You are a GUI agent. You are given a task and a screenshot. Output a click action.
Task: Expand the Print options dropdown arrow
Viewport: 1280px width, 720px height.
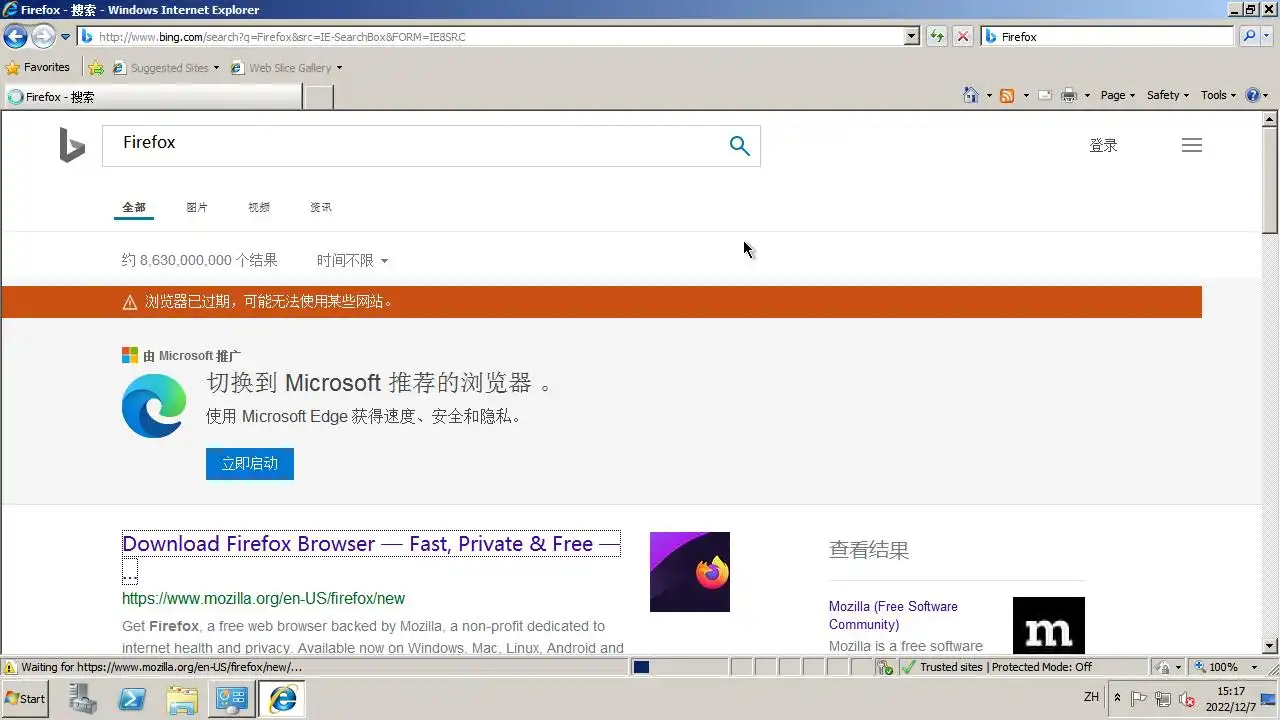(1087, 96)
